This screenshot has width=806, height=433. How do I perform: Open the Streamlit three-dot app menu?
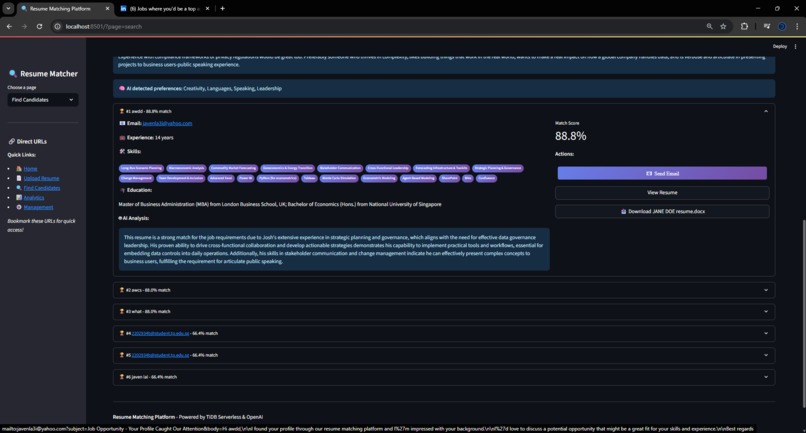pos(795,46)
